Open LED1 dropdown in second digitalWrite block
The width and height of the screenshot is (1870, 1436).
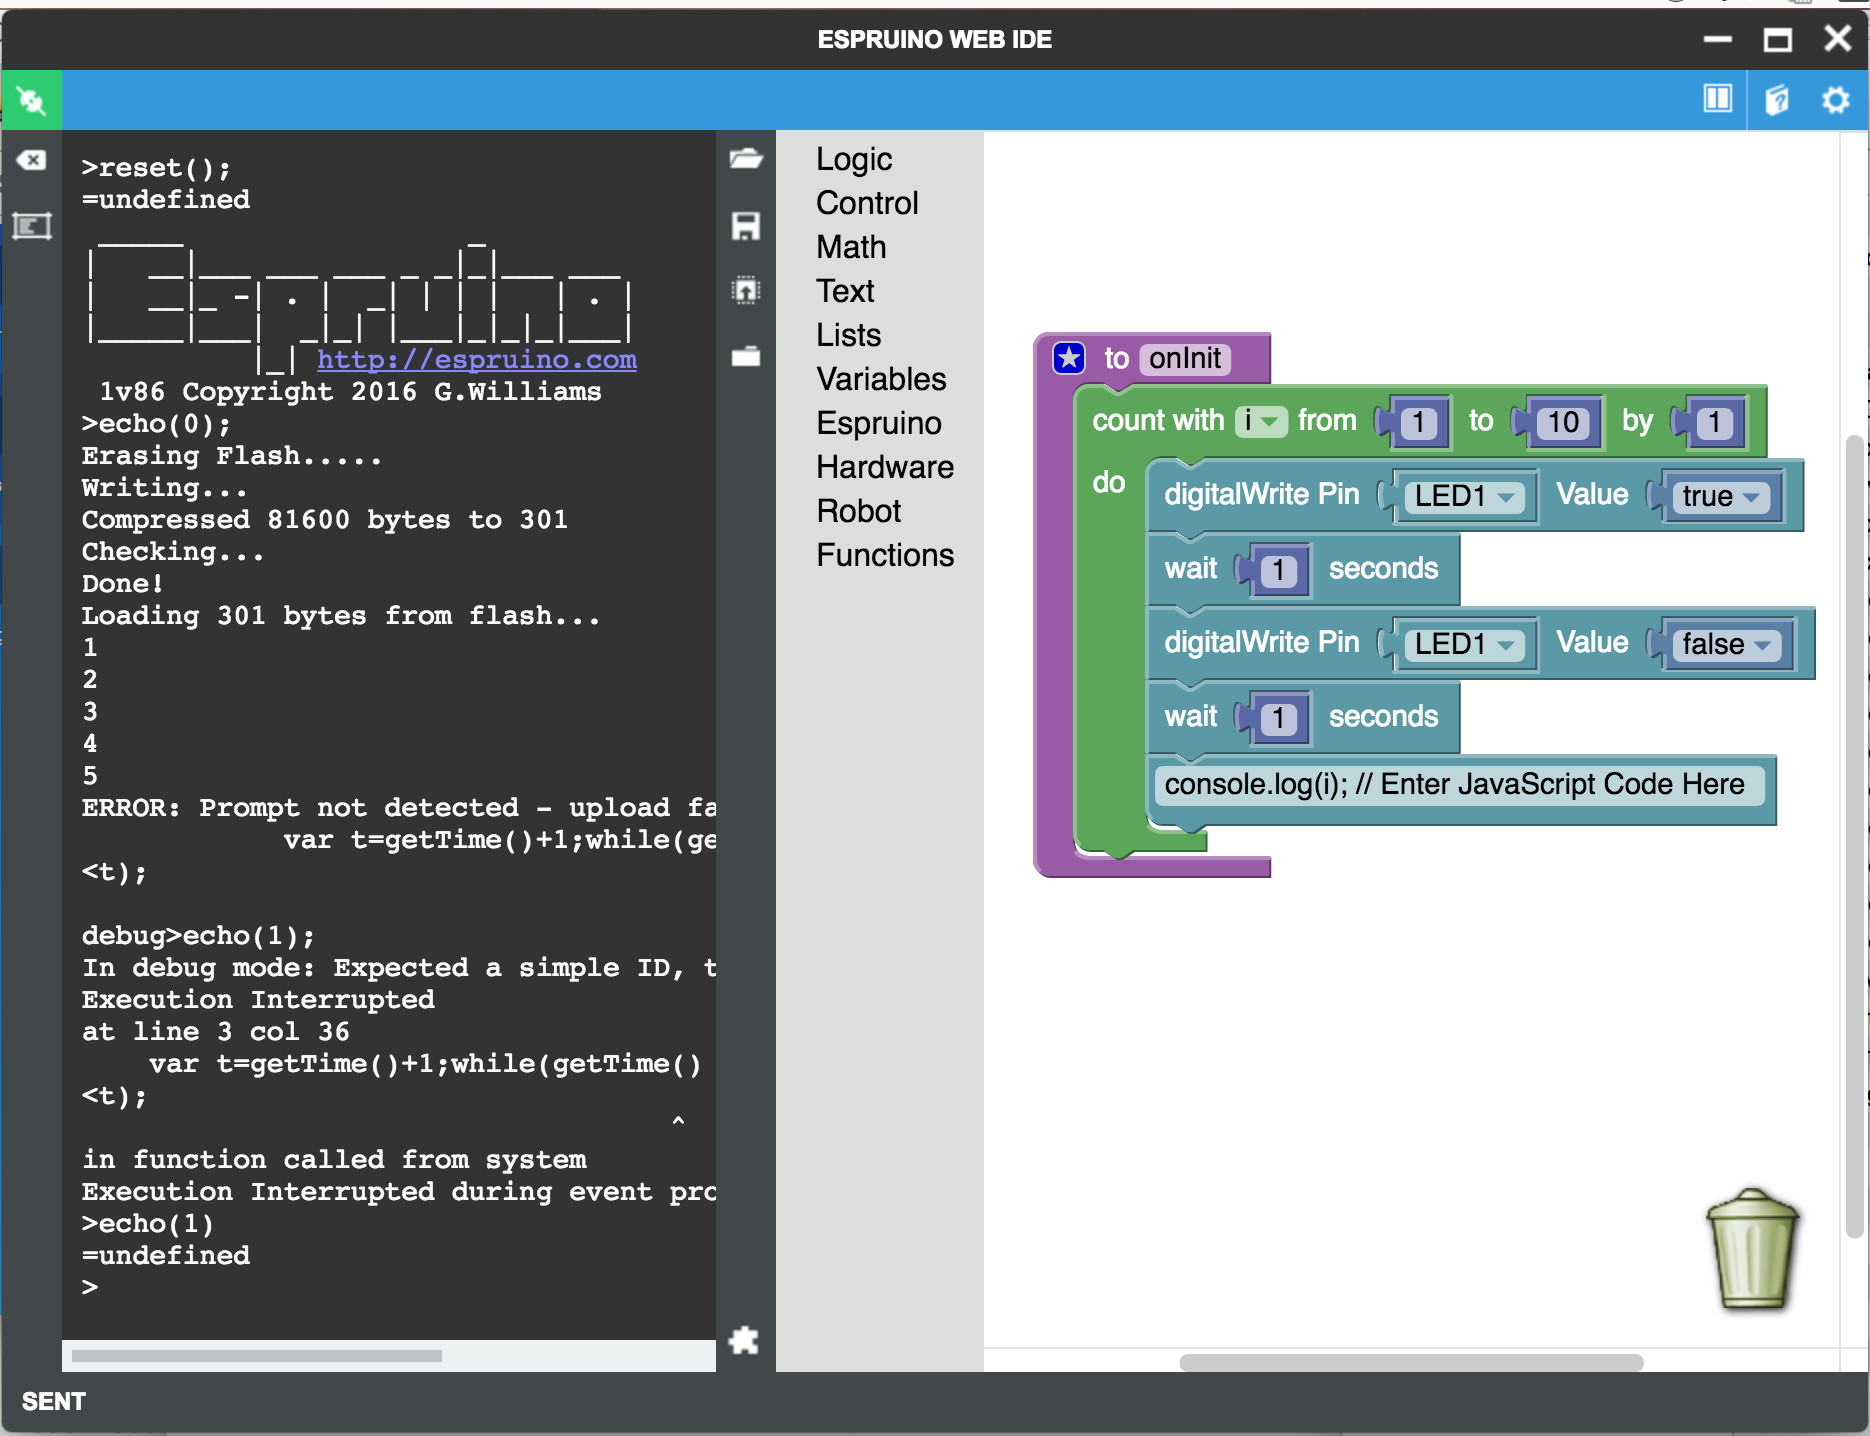(1467, 644)
